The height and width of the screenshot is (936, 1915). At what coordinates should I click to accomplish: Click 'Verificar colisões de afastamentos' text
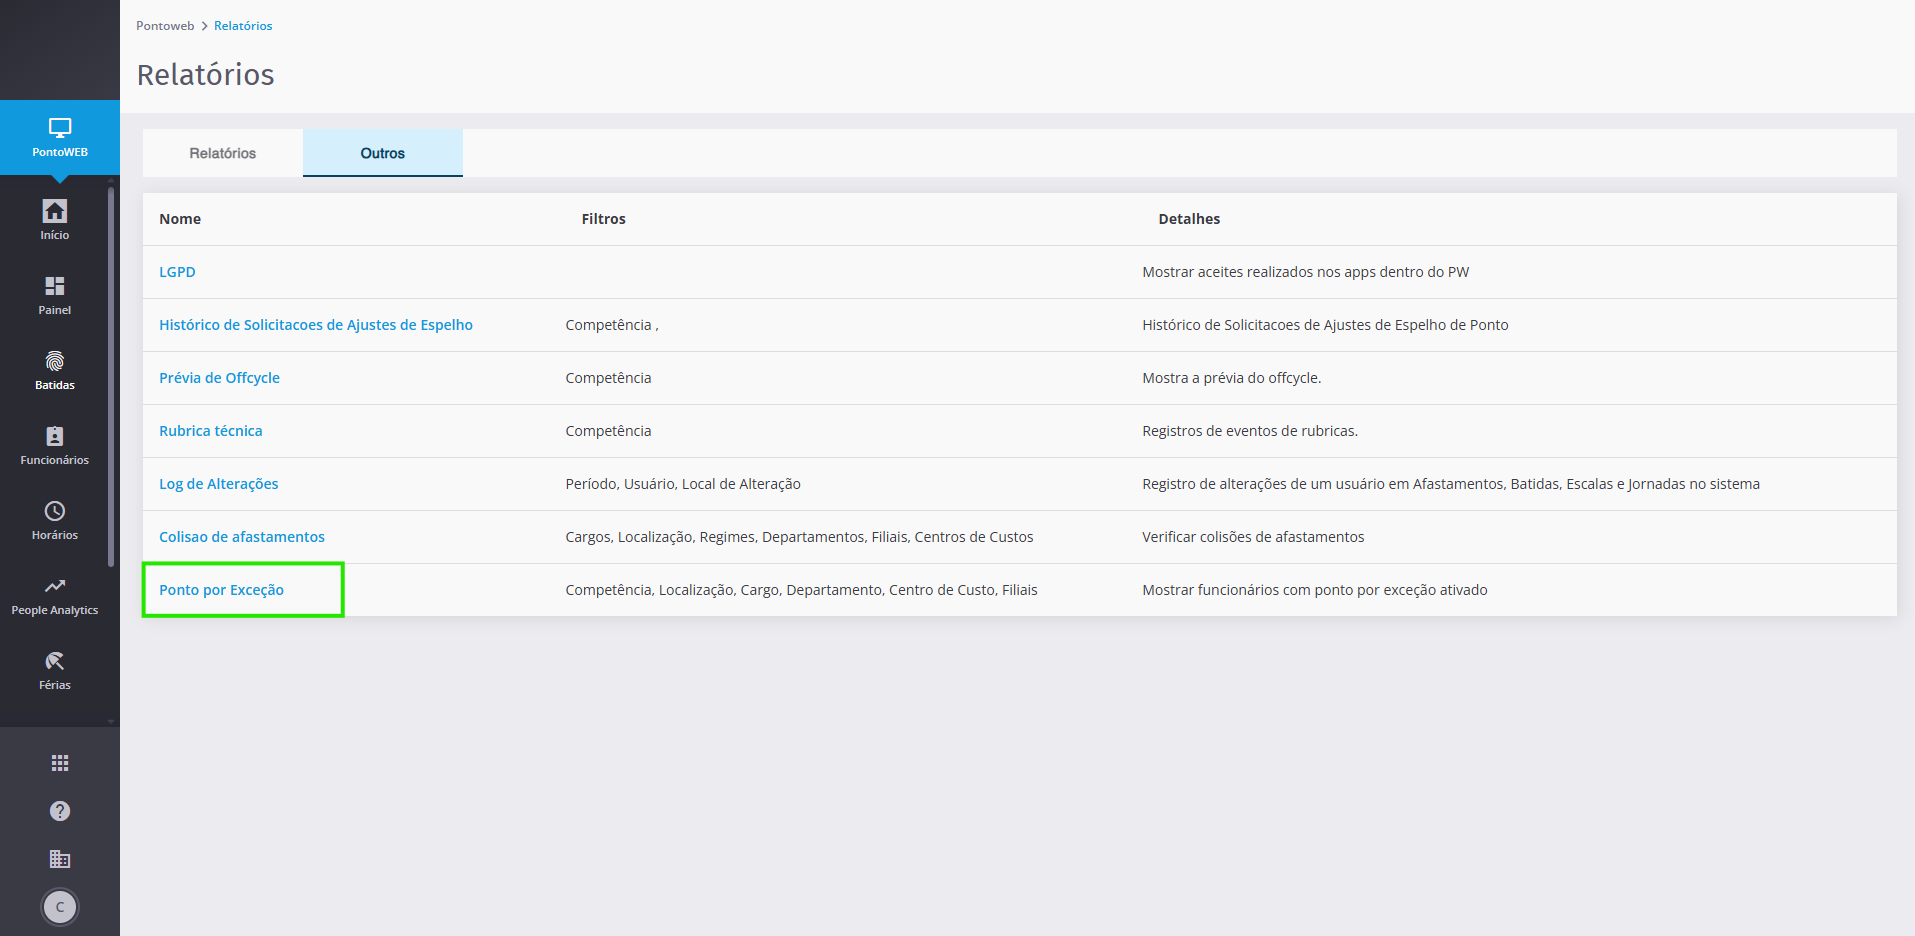coord(1253,537)
